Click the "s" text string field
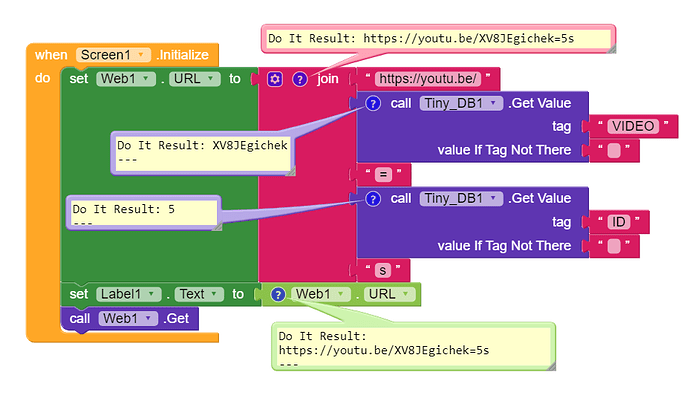Image resolution: width=690 pixels, height=398 pixels. tap(383, 270)
